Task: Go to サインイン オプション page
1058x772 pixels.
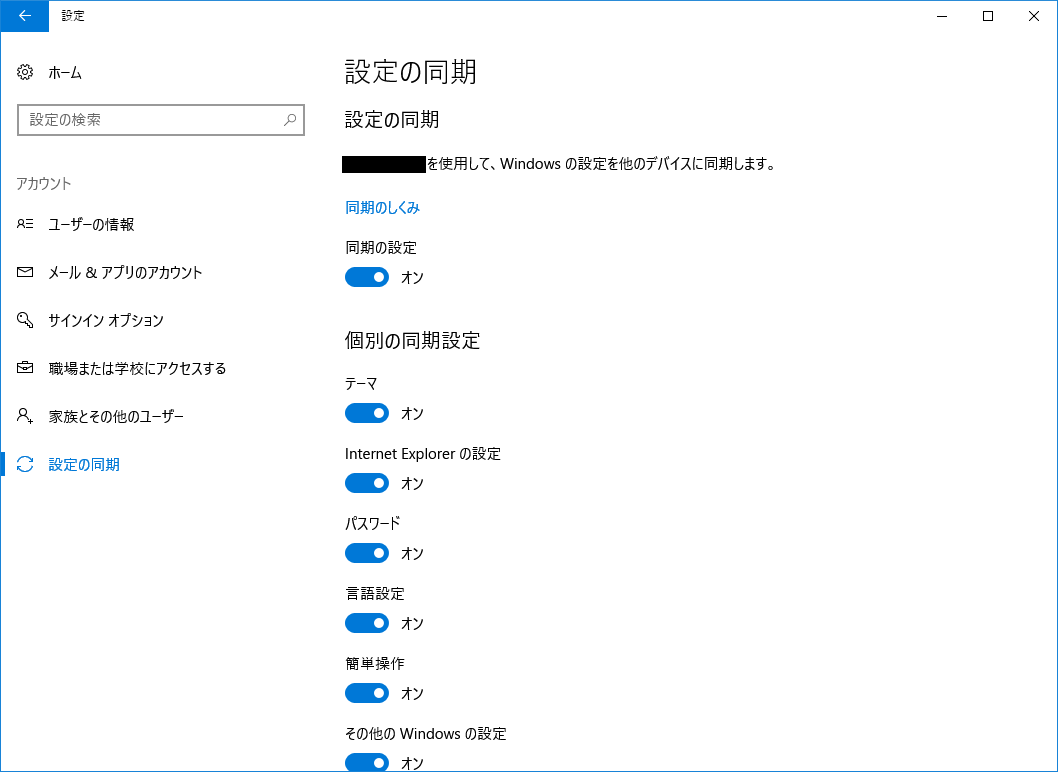Action: (x=106, y=320)
